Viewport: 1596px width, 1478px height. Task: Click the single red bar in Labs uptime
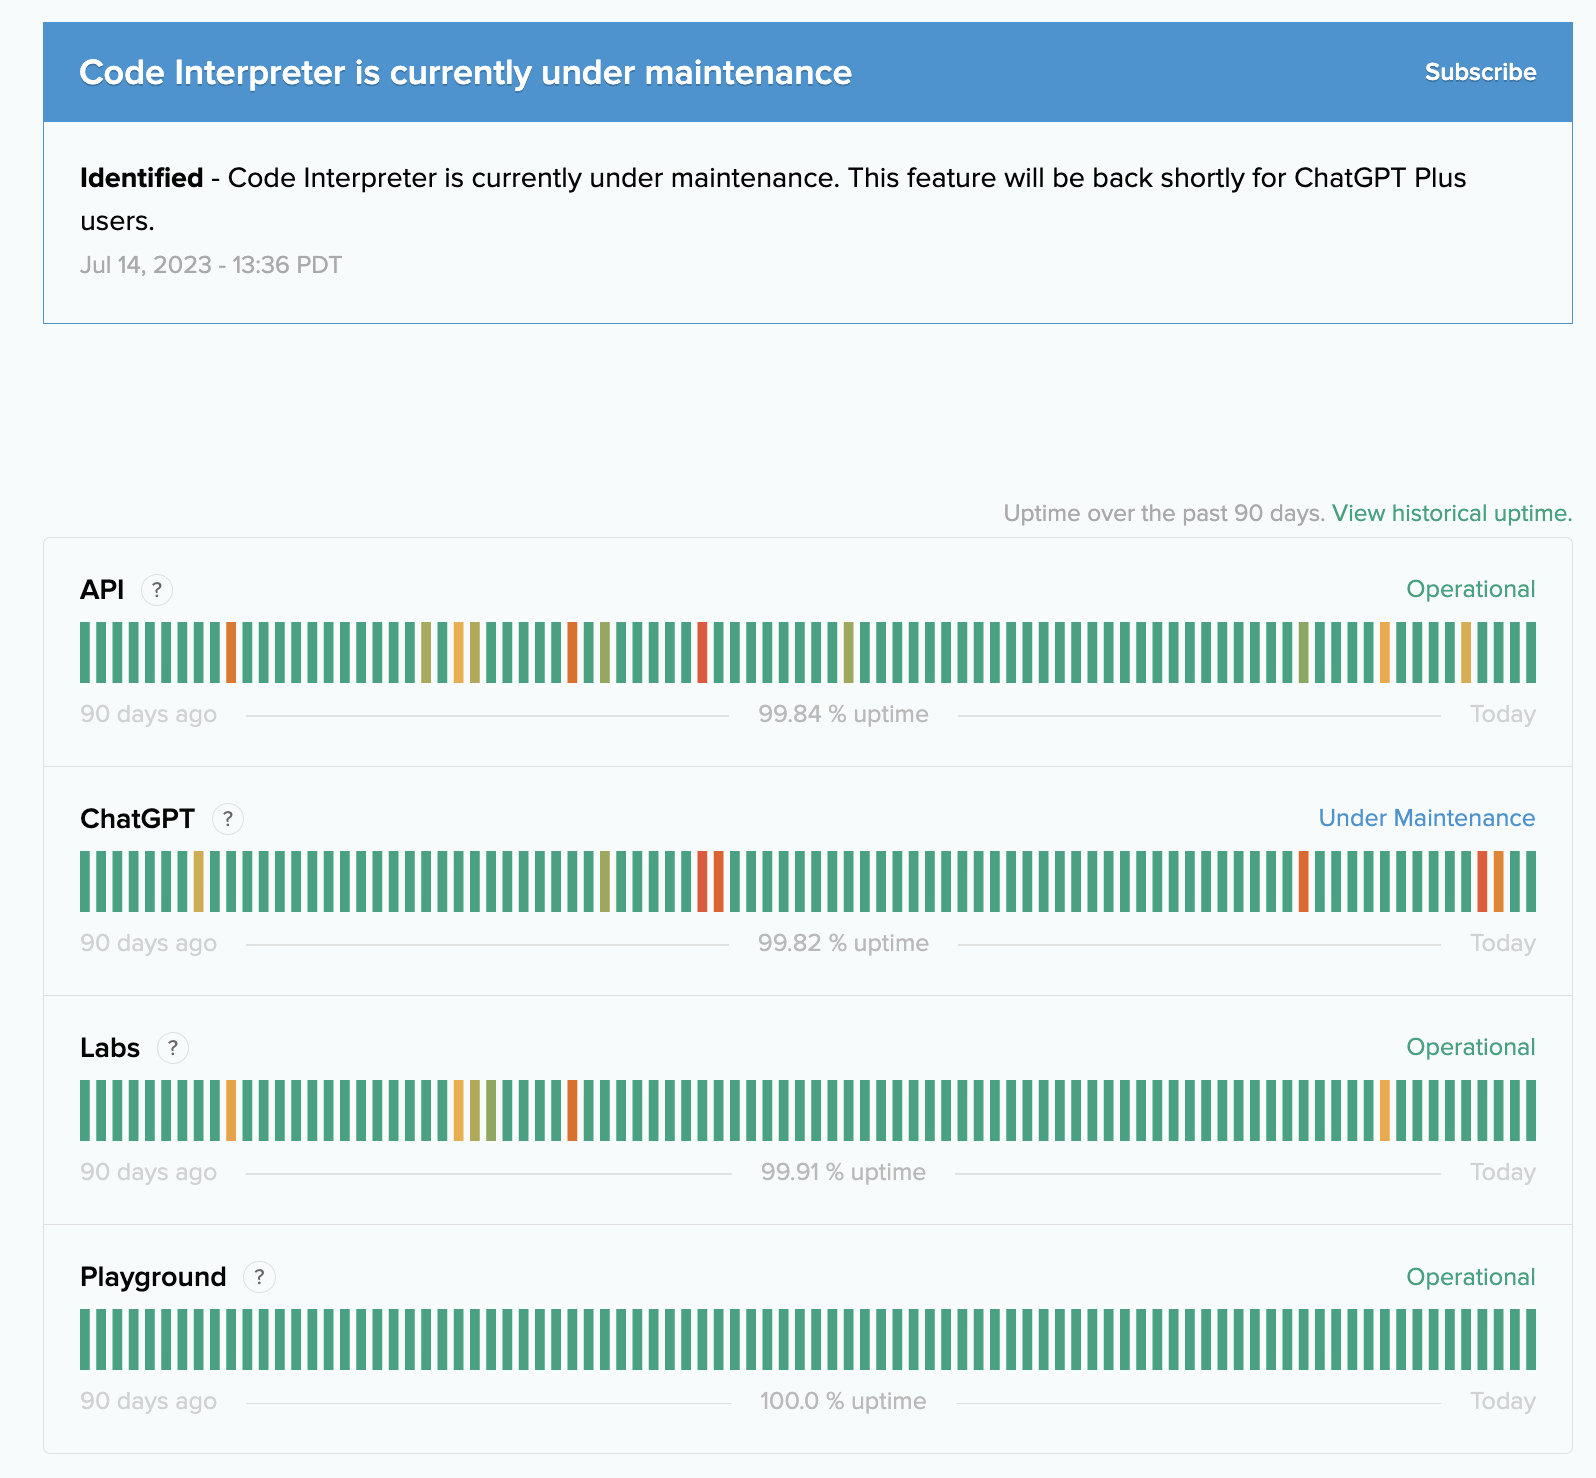tap(572, 1110)
